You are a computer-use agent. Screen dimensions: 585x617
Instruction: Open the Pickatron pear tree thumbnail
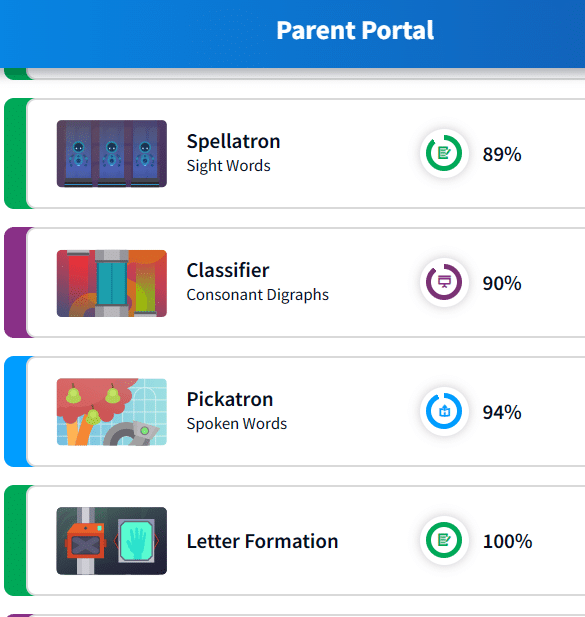[x=112, y=412]
